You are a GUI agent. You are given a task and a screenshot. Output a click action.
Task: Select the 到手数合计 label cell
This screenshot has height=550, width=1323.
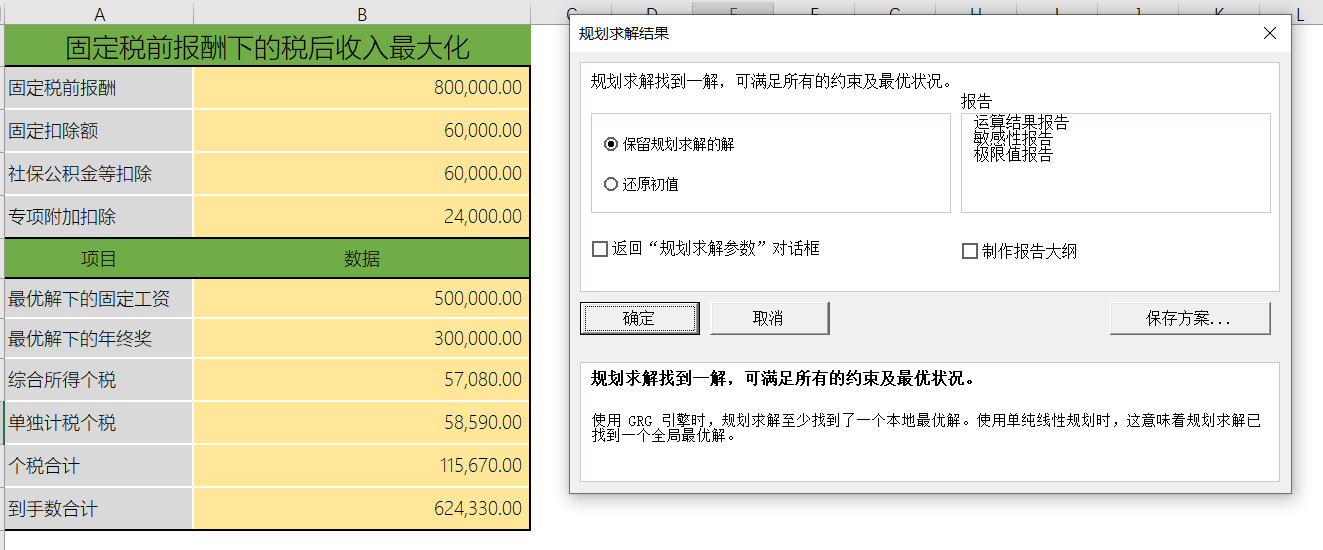pos(99,509)
